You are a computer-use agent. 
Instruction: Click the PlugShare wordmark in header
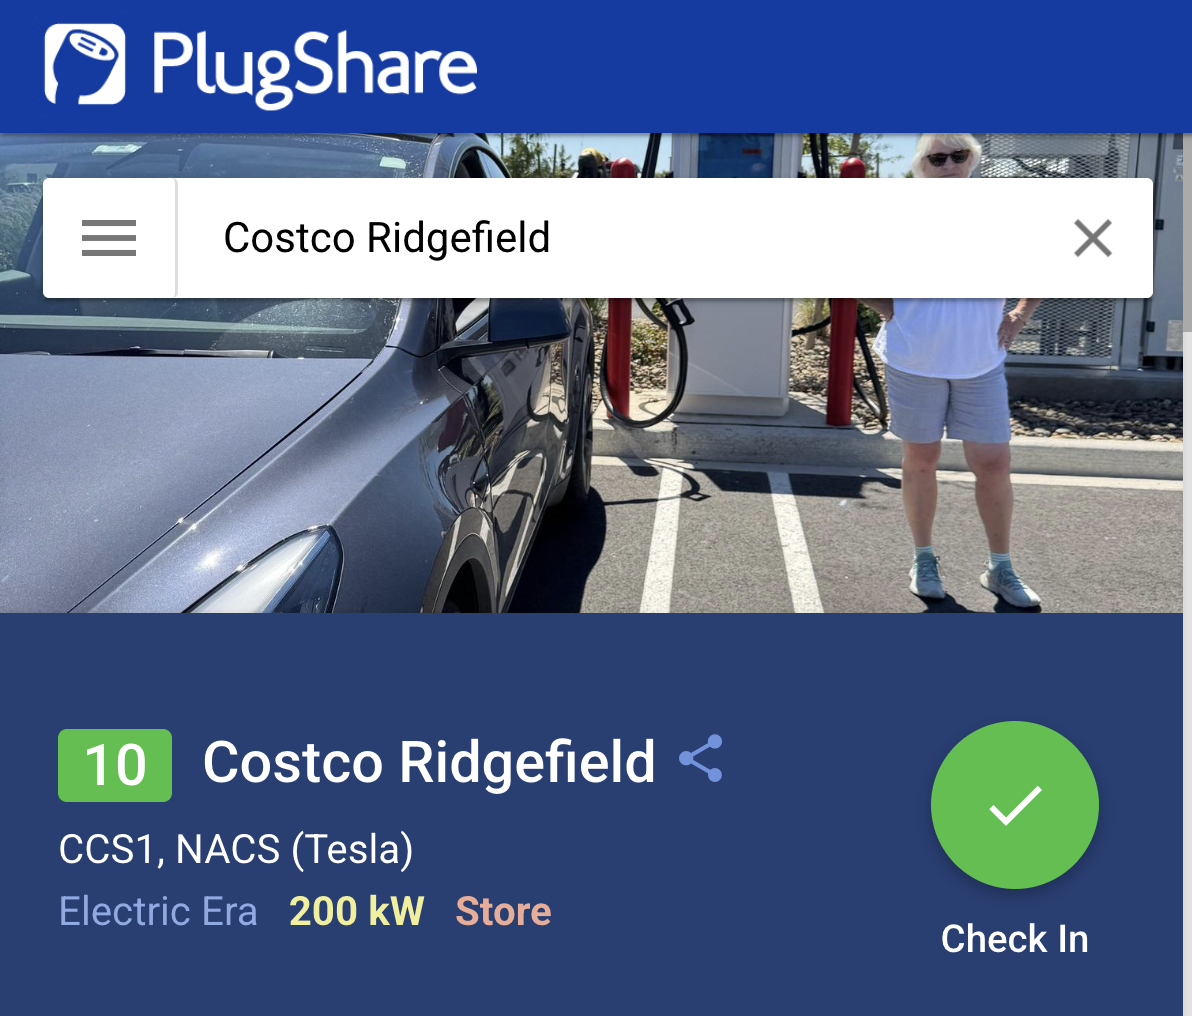point(314,67)
